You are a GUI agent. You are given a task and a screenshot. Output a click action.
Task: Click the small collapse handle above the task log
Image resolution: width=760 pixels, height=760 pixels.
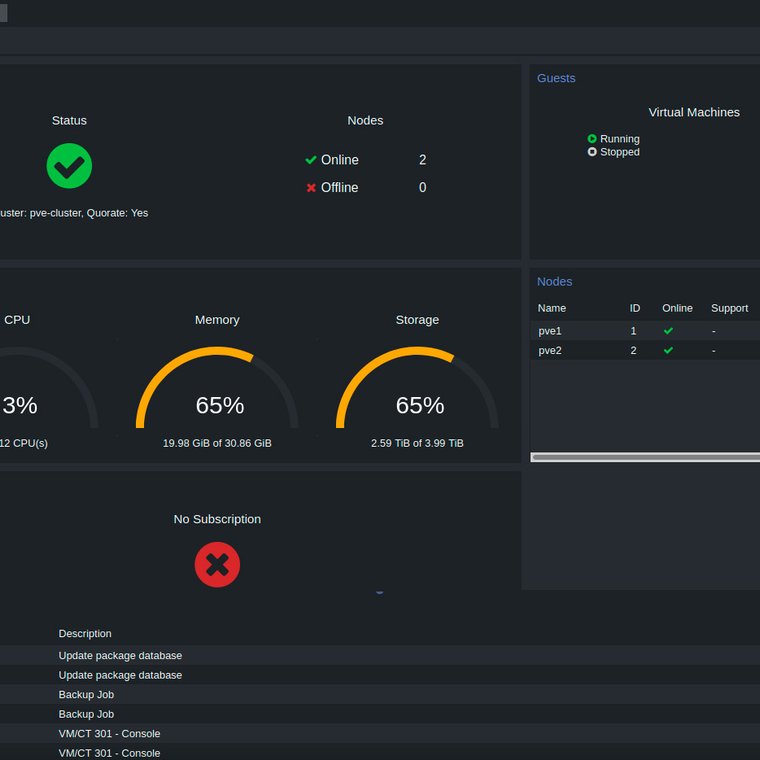click(380, 592)
